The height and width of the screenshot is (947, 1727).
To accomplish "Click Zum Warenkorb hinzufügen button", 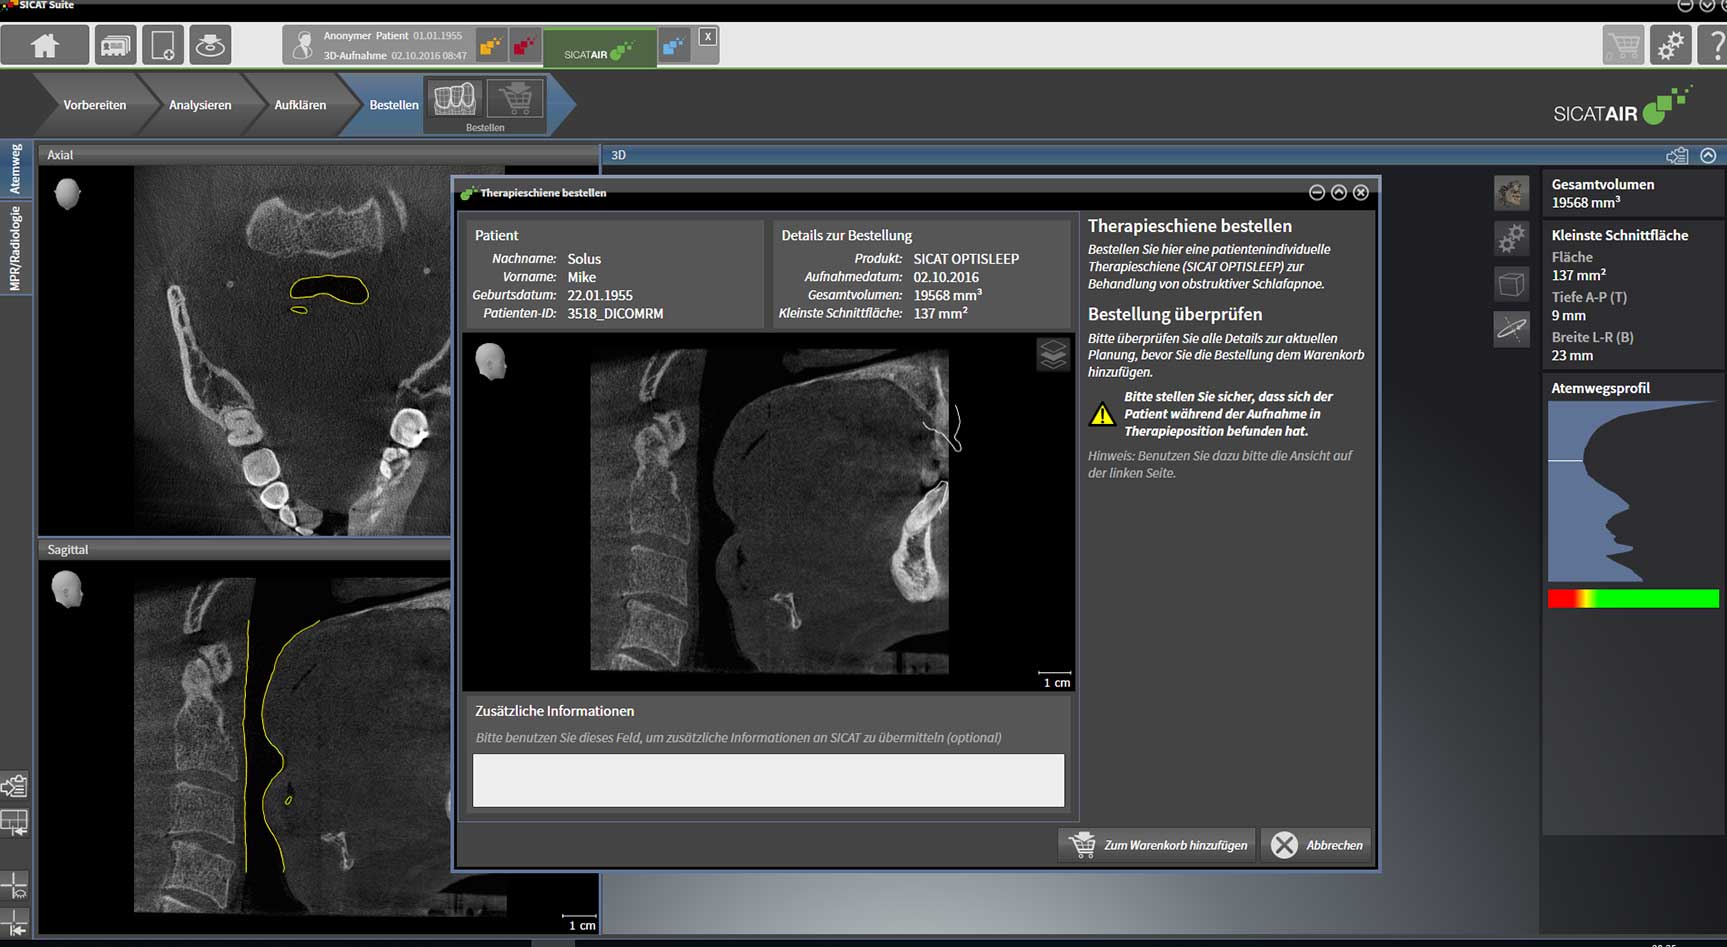I will (1157, 845).
